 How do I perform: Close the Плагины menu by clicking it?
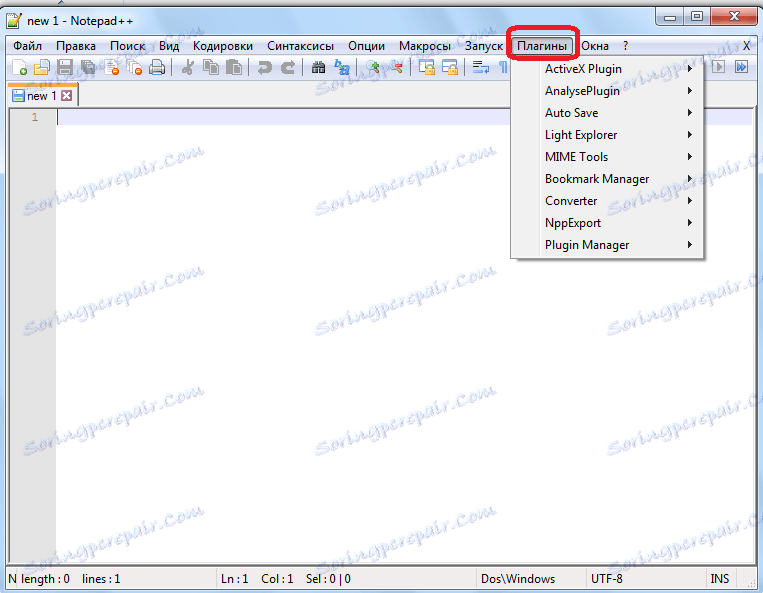[x=542, y=46]
